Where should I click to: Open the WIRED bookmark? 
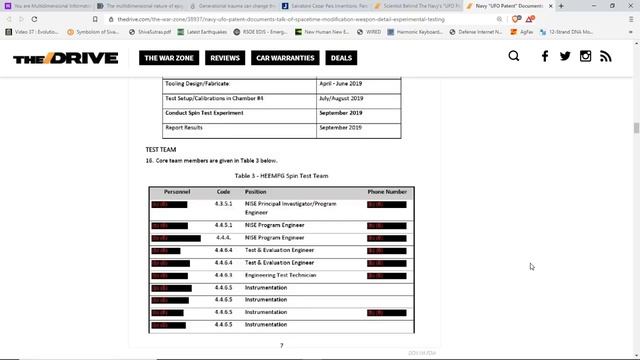click(369, 32)
